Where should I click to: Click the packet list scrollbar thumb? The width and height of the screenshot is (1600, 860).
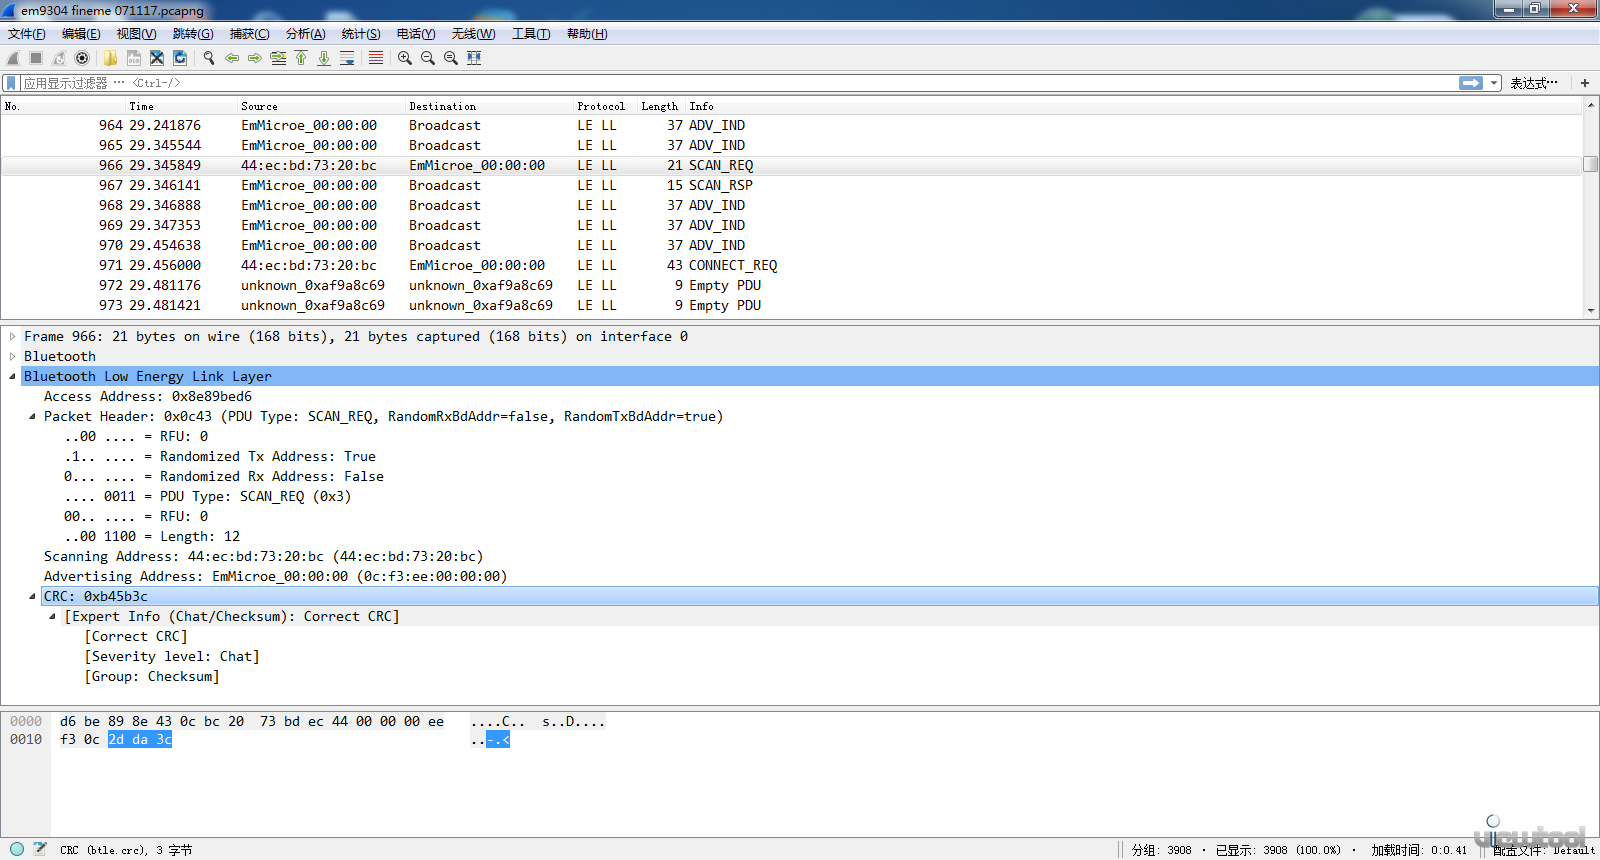(x=1591, y=164)
